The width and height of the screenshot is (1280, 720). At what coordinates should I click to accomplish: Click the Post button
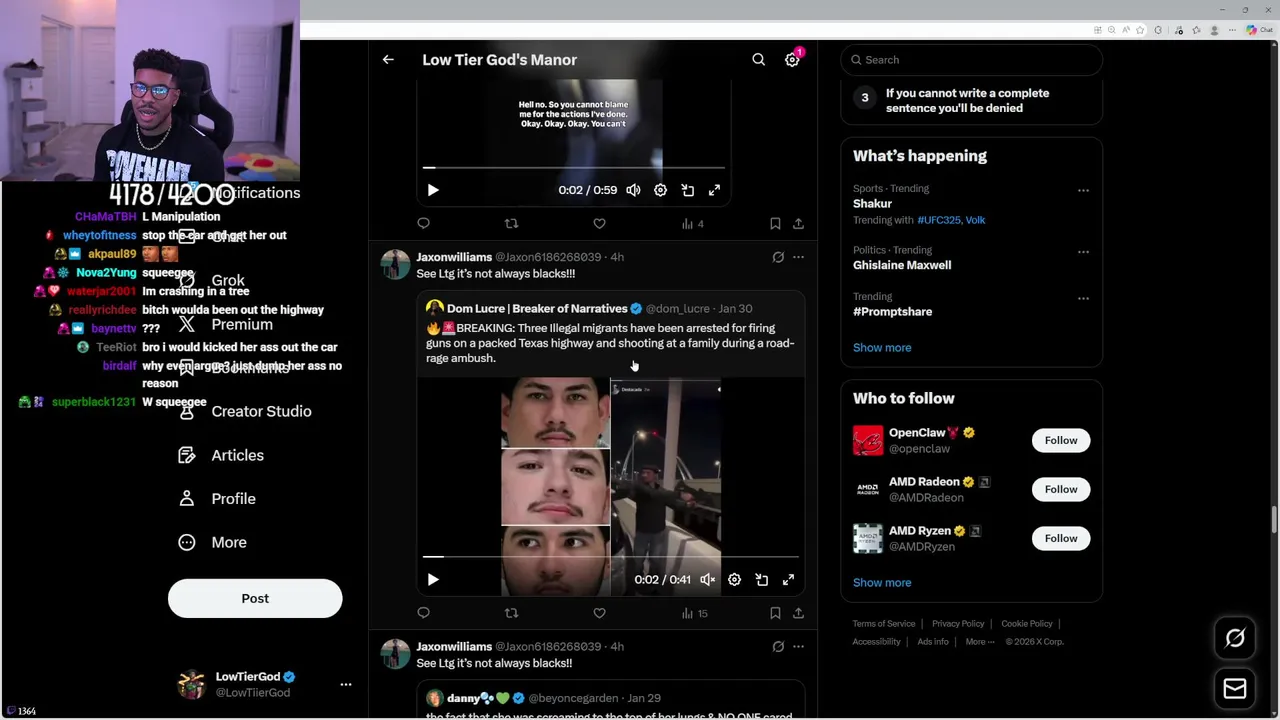pos(255,598)
